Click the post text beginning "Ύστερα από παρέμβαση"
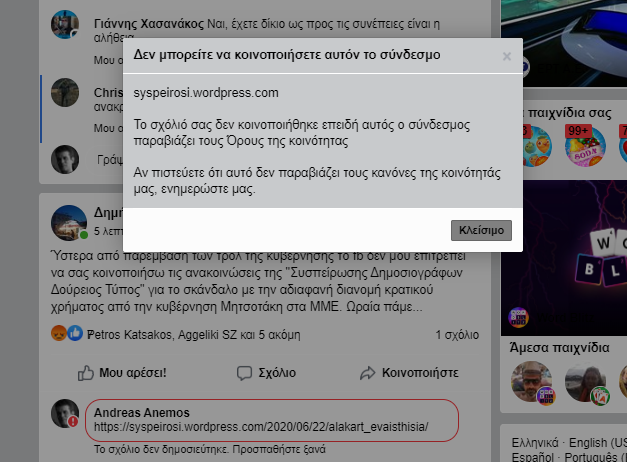Image resolution: width=627 pixels, height=462 pixels. click(x=258, y=281)
